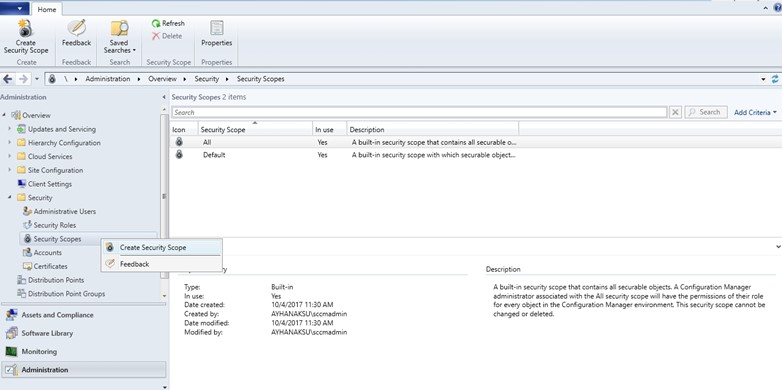Select Accounts in the tree
Image resolution: width=782 pixels, height=390 pixels.
[x=42, y=252]
